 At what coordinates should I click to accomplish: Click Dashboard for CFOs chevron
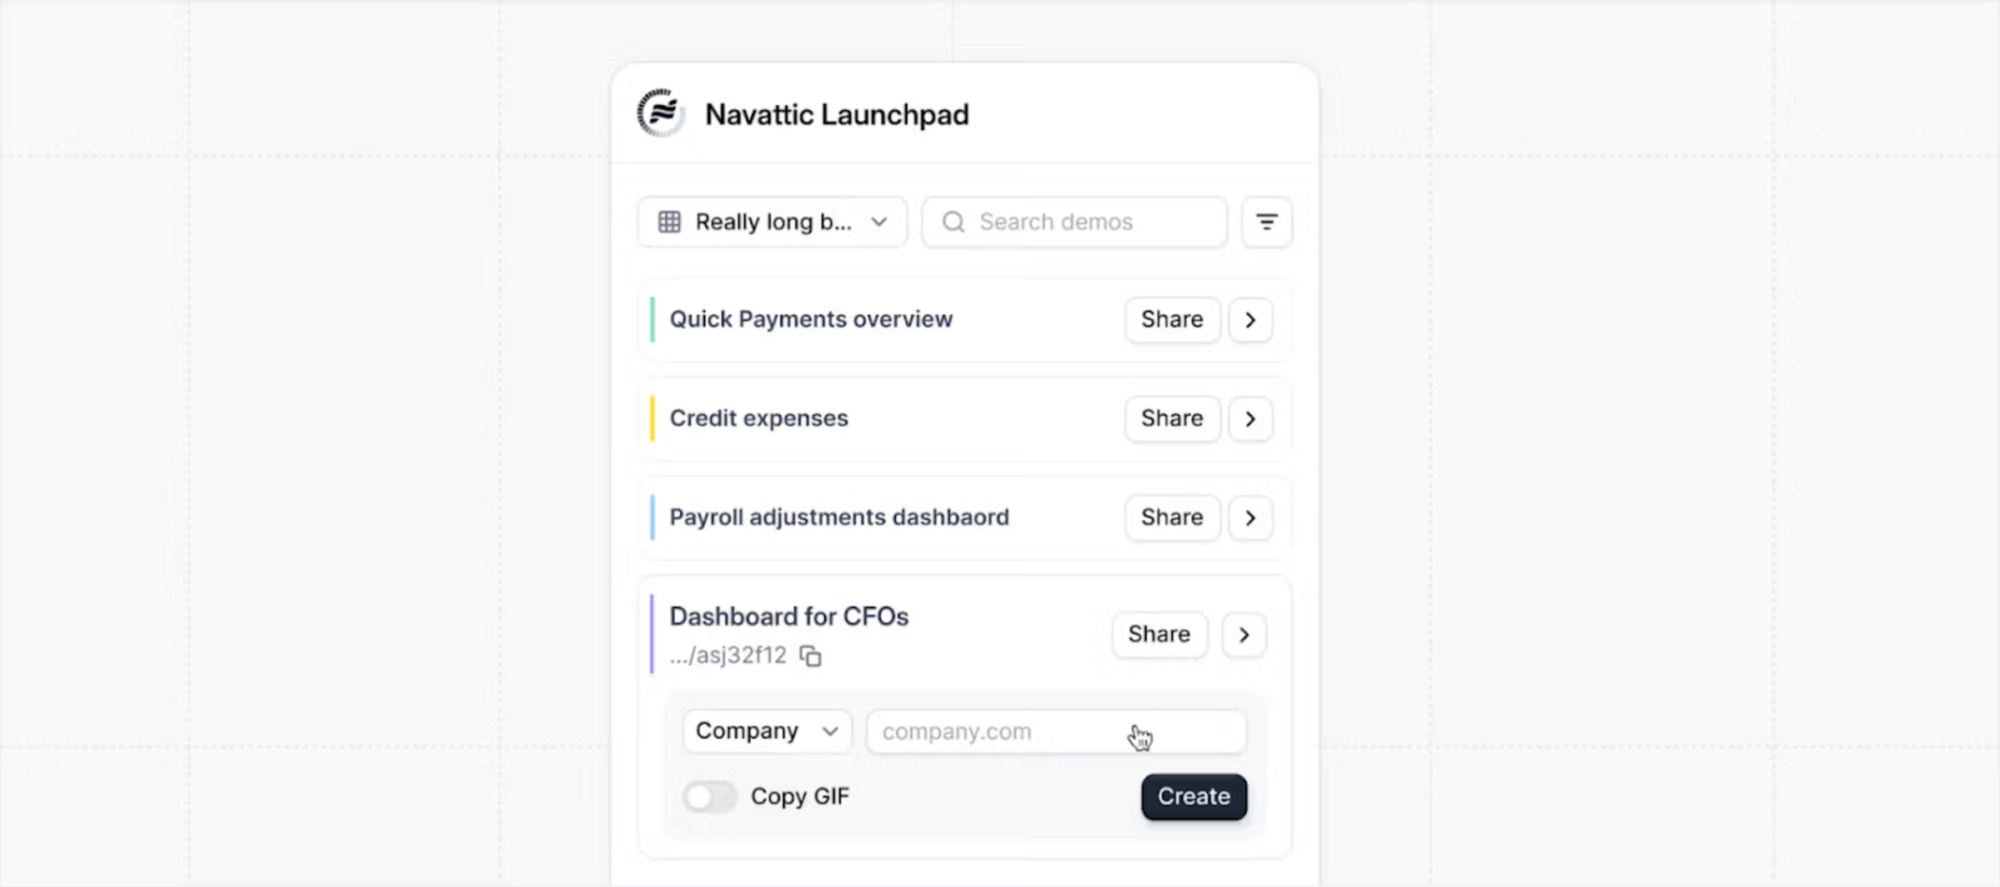coord(1244,635)
